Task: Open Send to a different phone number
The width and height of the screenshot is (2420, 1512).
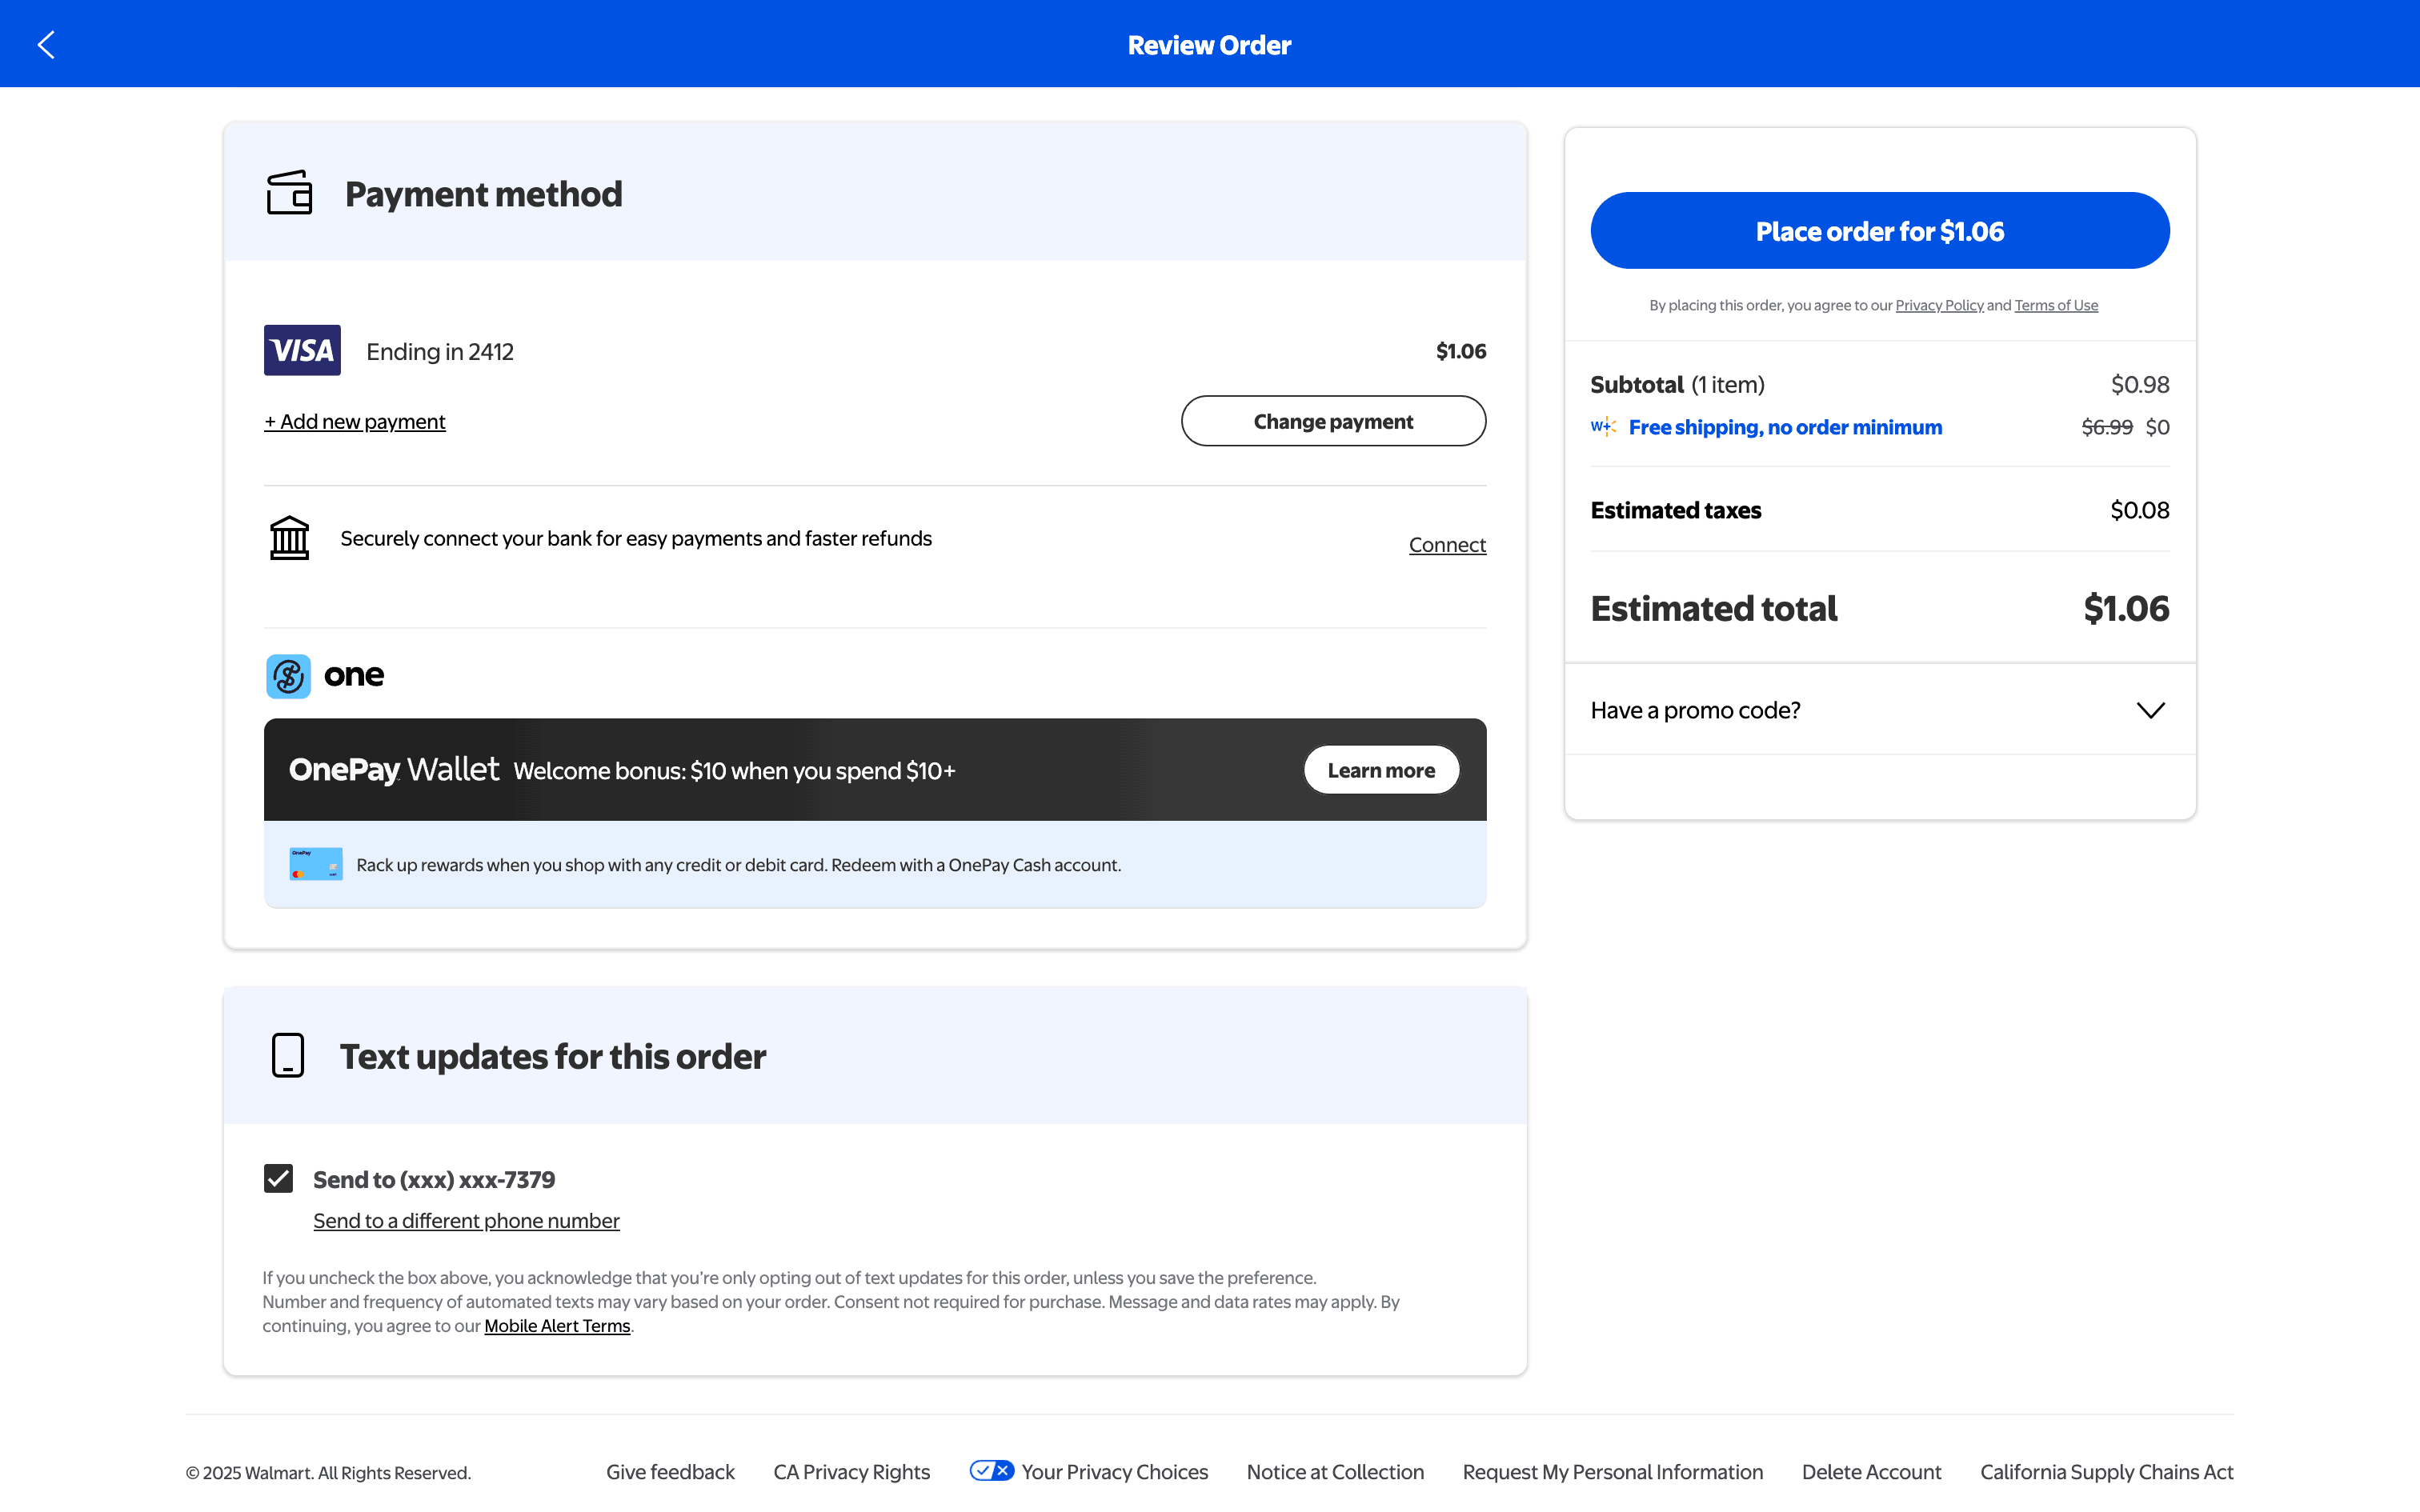Action: pos(466,1221)
